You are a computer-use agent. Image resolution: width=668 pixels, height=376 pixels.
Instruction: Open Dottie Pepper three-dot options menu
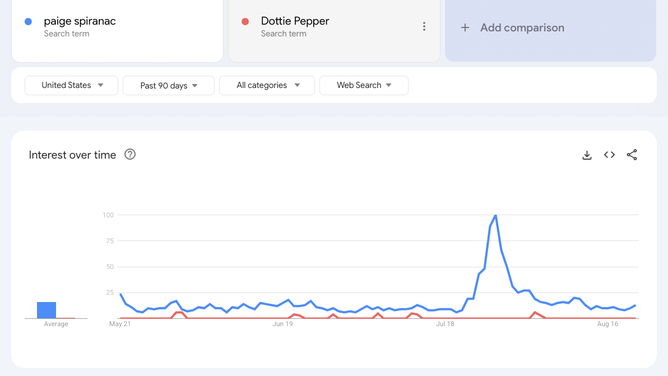424,26
